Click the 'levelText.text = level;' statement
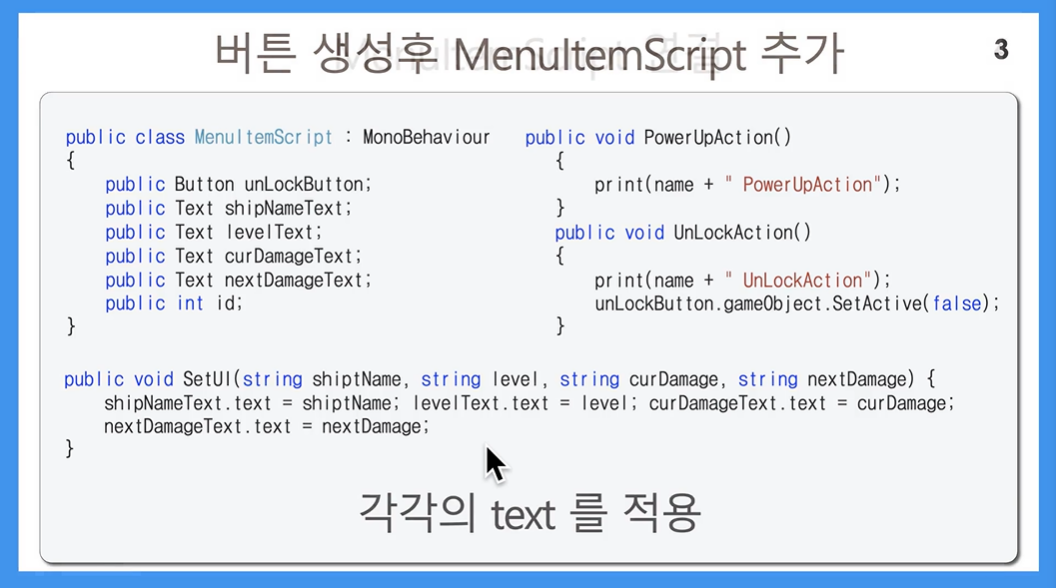 (525, 403)
